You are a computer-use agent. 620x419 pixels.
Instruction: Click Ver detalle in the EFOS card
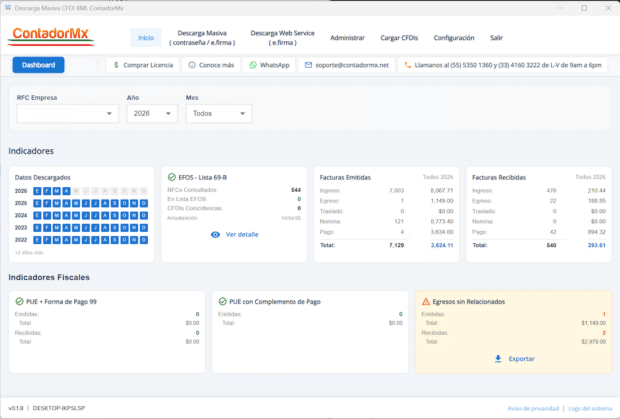pyautogui.click(x=234, y=234)
